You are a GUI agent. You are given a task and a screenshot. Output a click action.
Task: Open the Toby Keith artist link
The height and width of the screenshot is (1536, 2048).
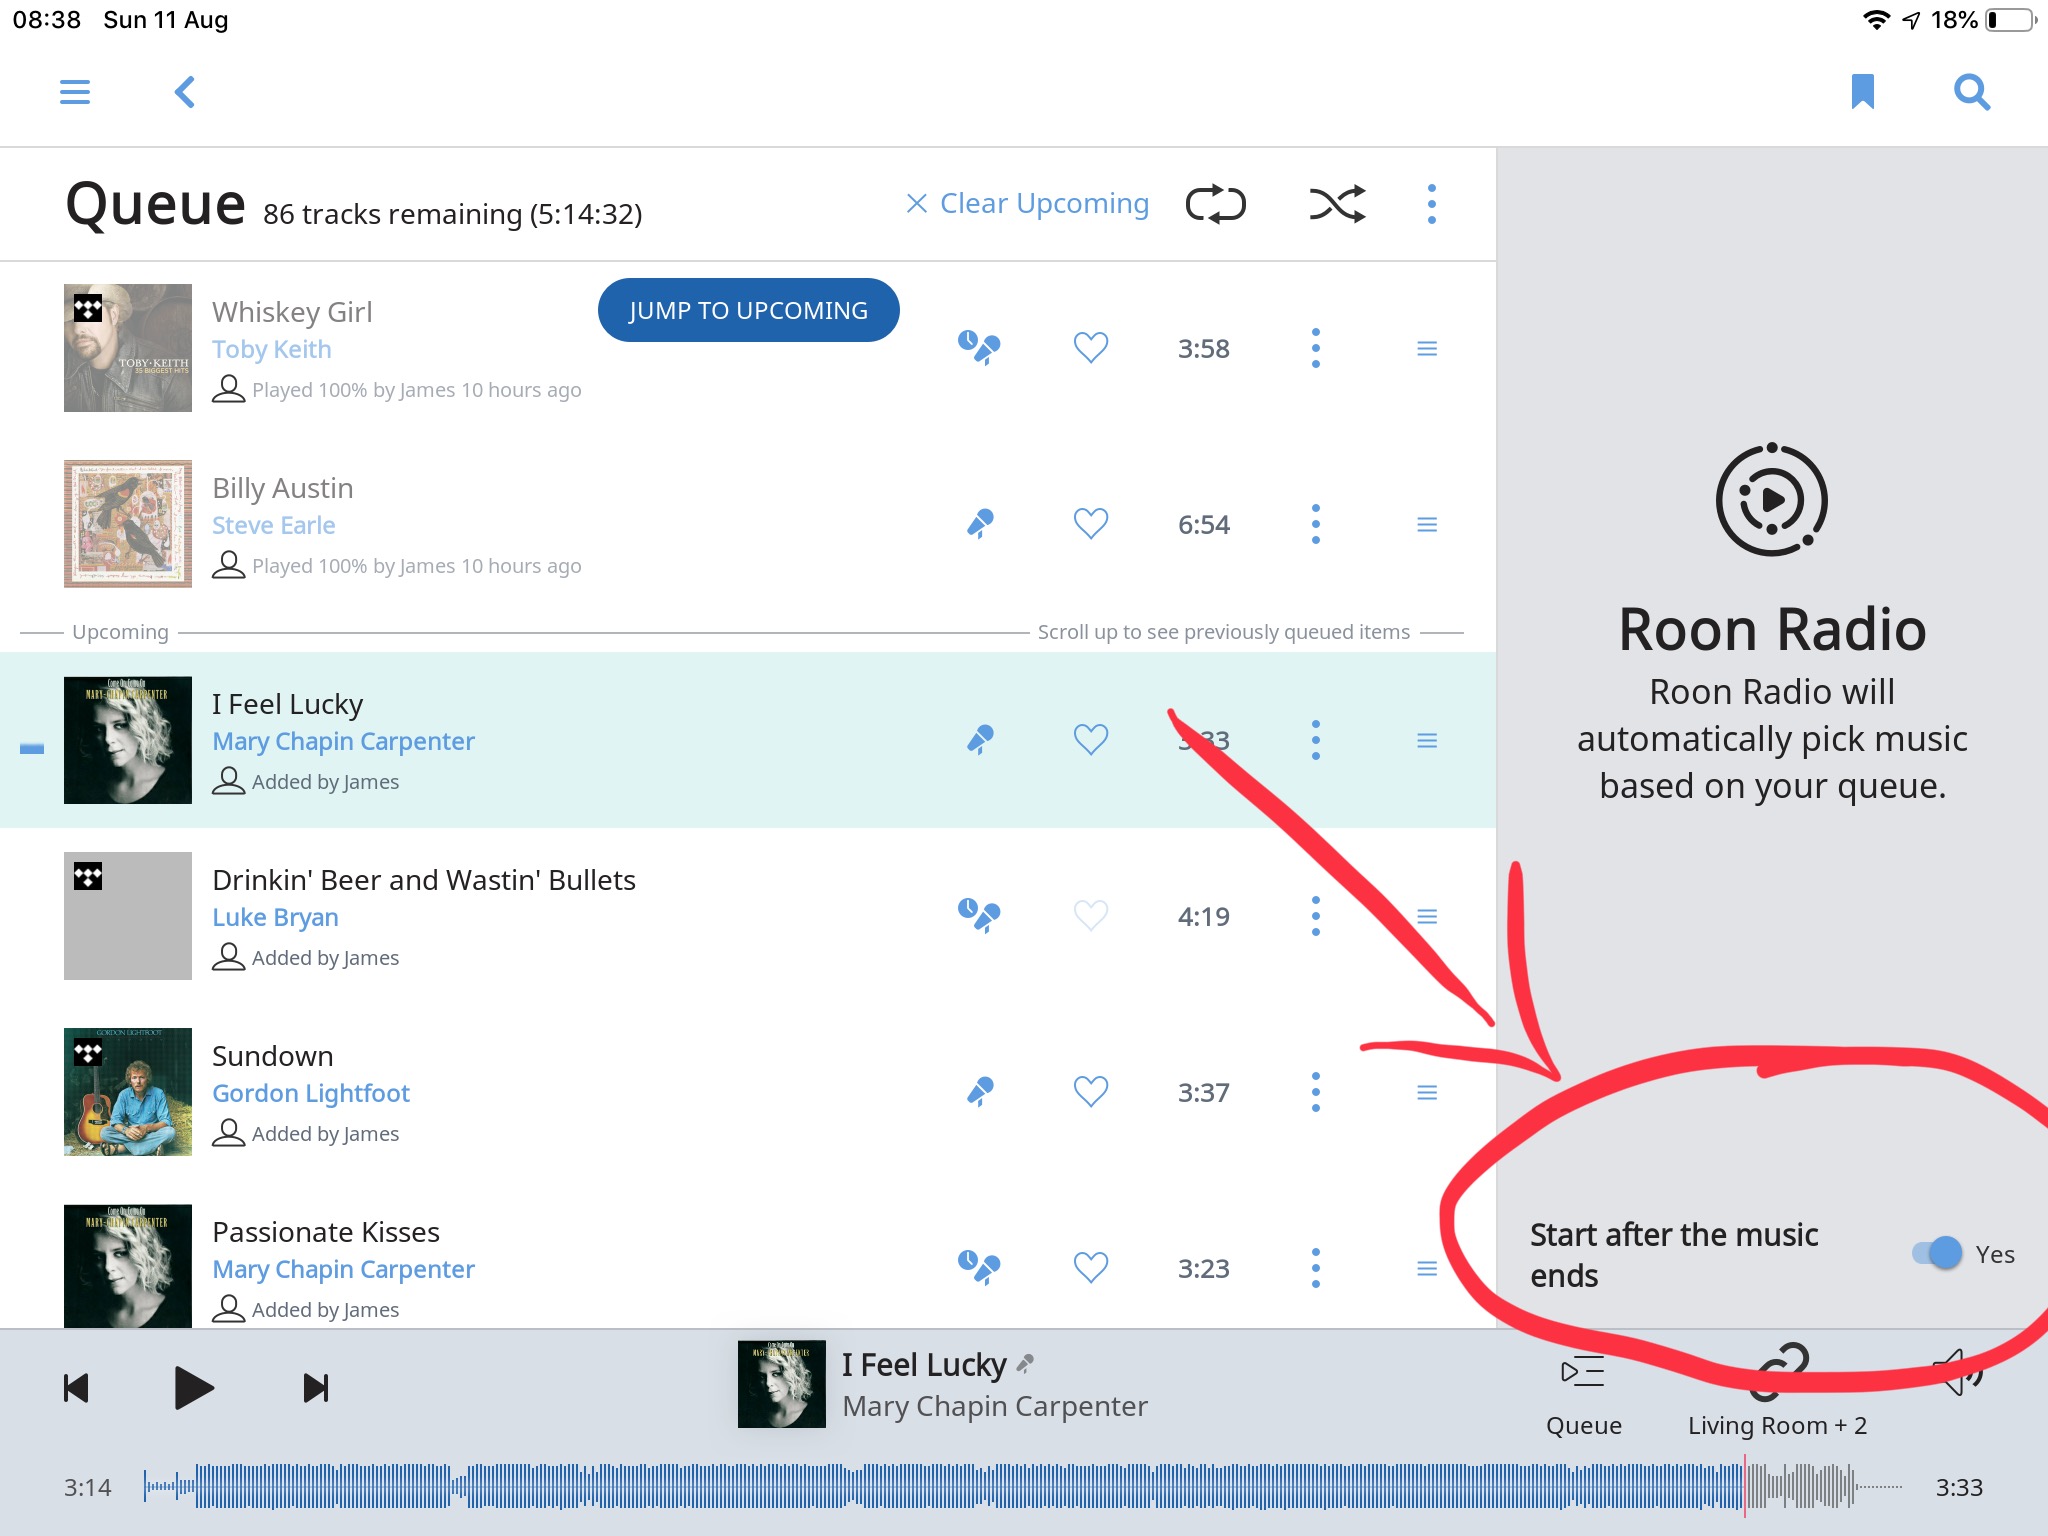pos(271,349)
